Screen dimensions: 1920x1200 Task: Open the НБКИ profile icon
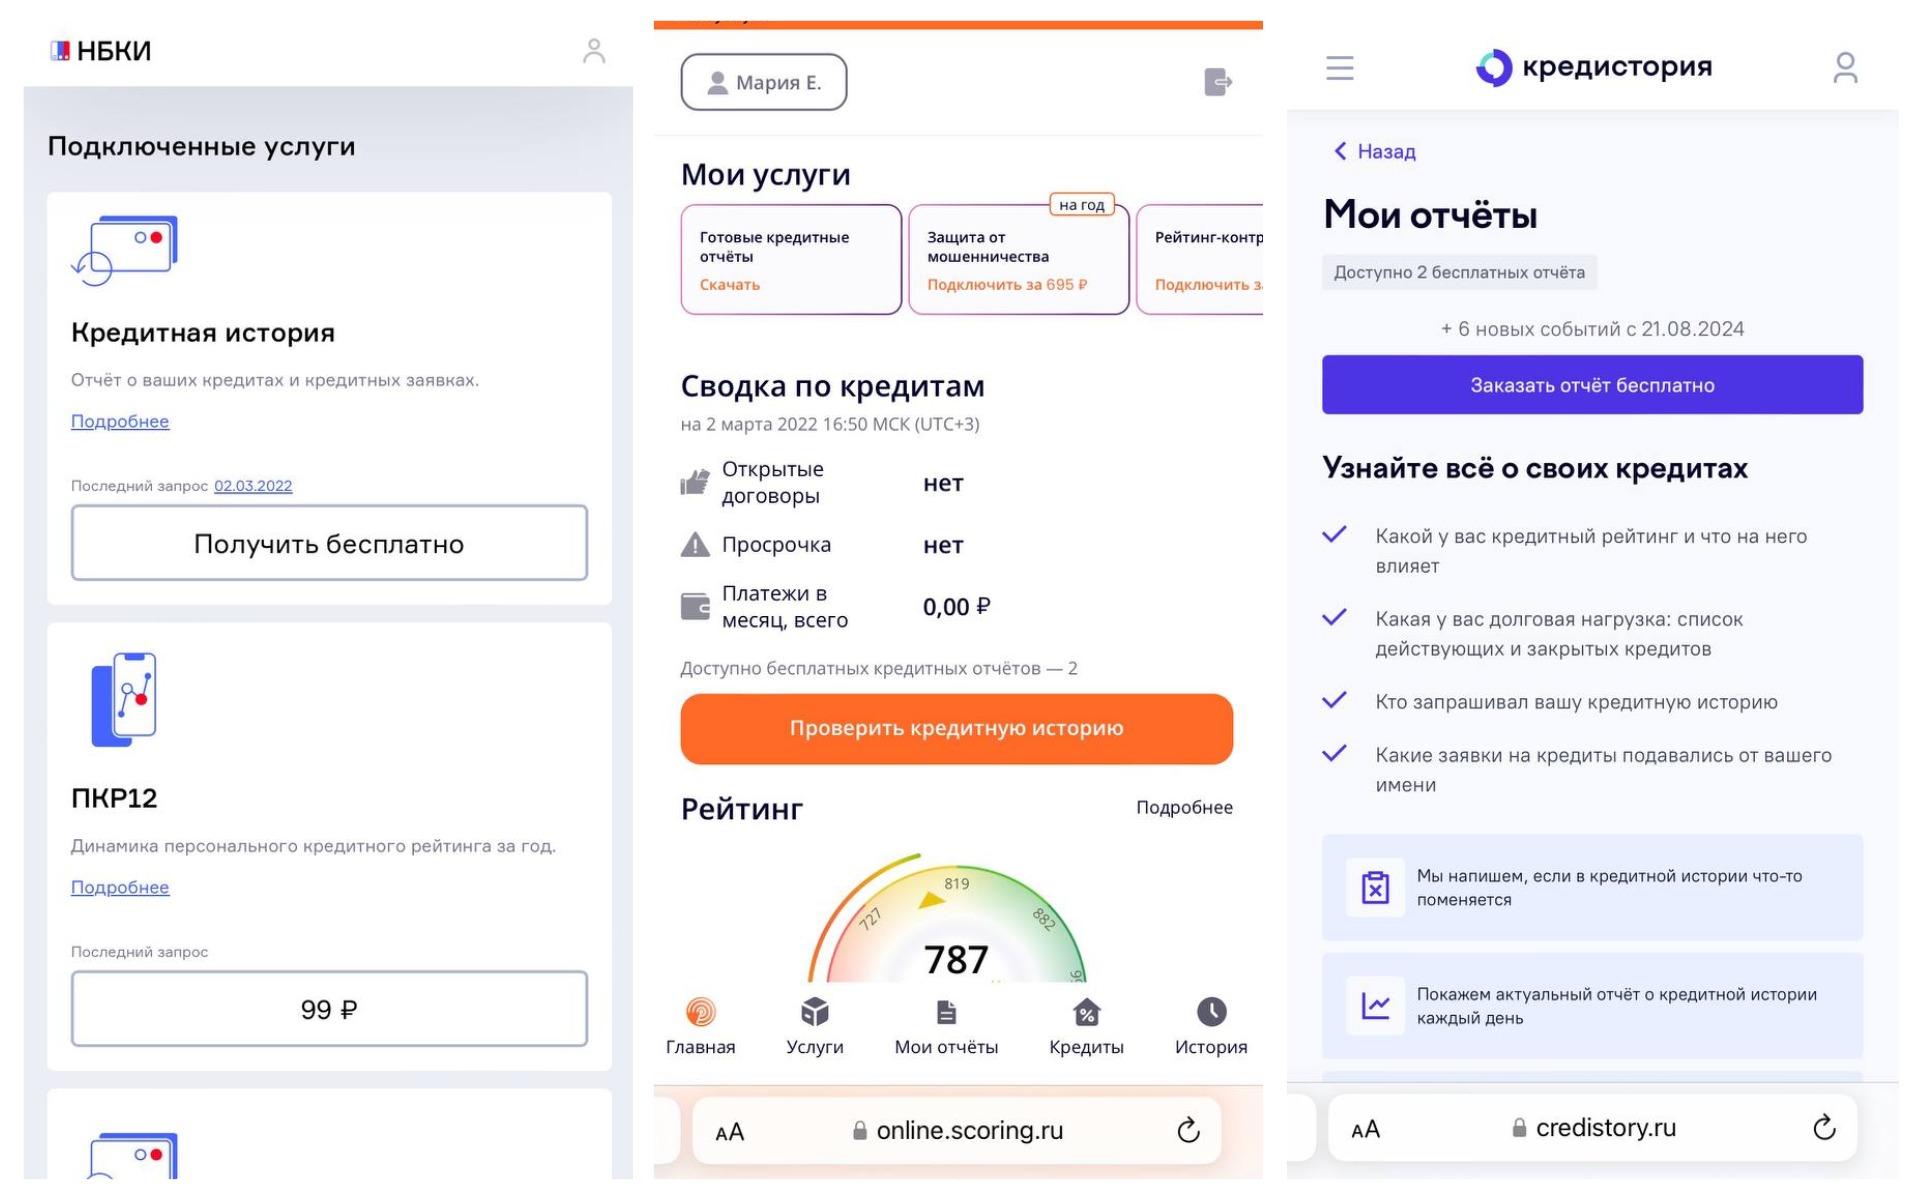point(594,51)
